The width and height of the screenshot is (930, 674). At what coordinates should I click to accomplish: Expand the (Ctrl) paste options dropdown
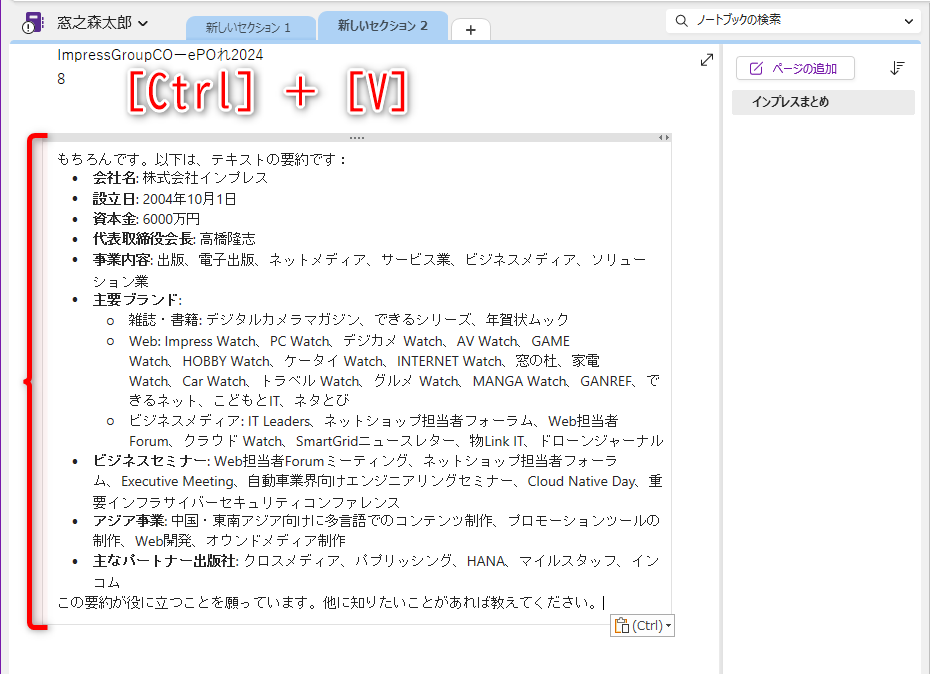click(667, 625)
